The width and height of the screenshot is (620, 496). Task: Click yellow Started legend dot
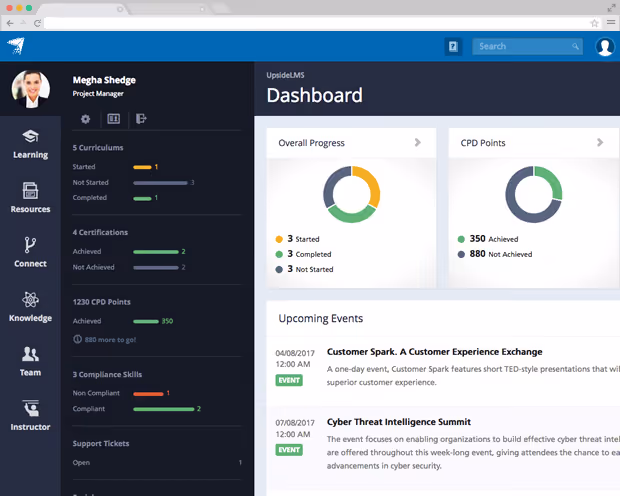coord(279,239)
